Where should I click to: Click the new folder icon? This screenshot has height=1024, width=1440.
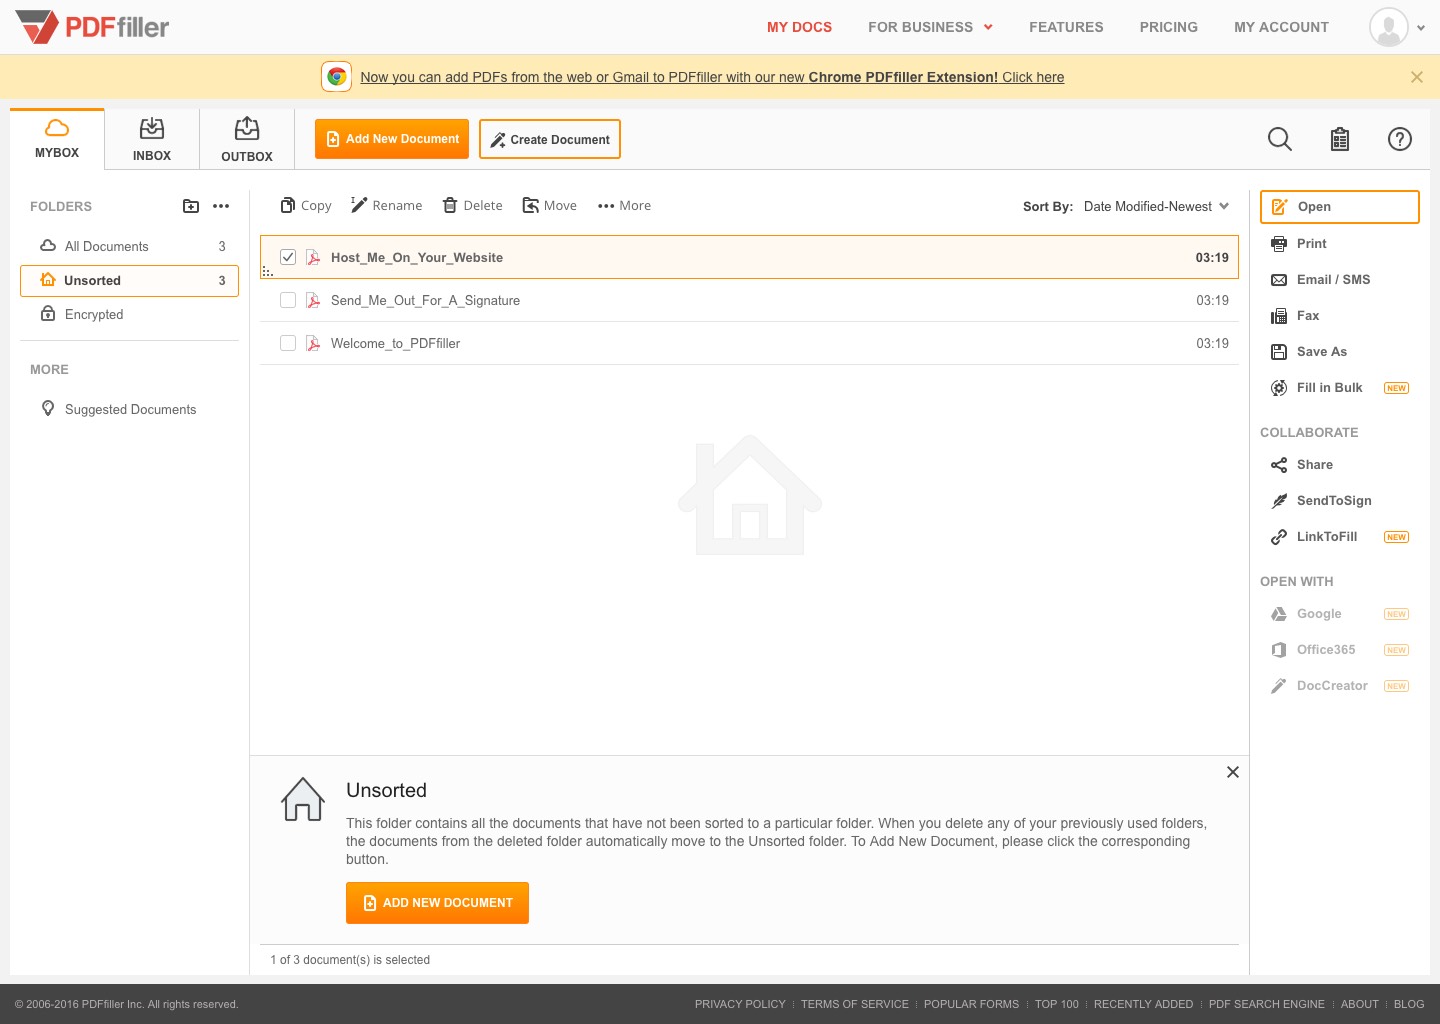[x=191, y=206]
